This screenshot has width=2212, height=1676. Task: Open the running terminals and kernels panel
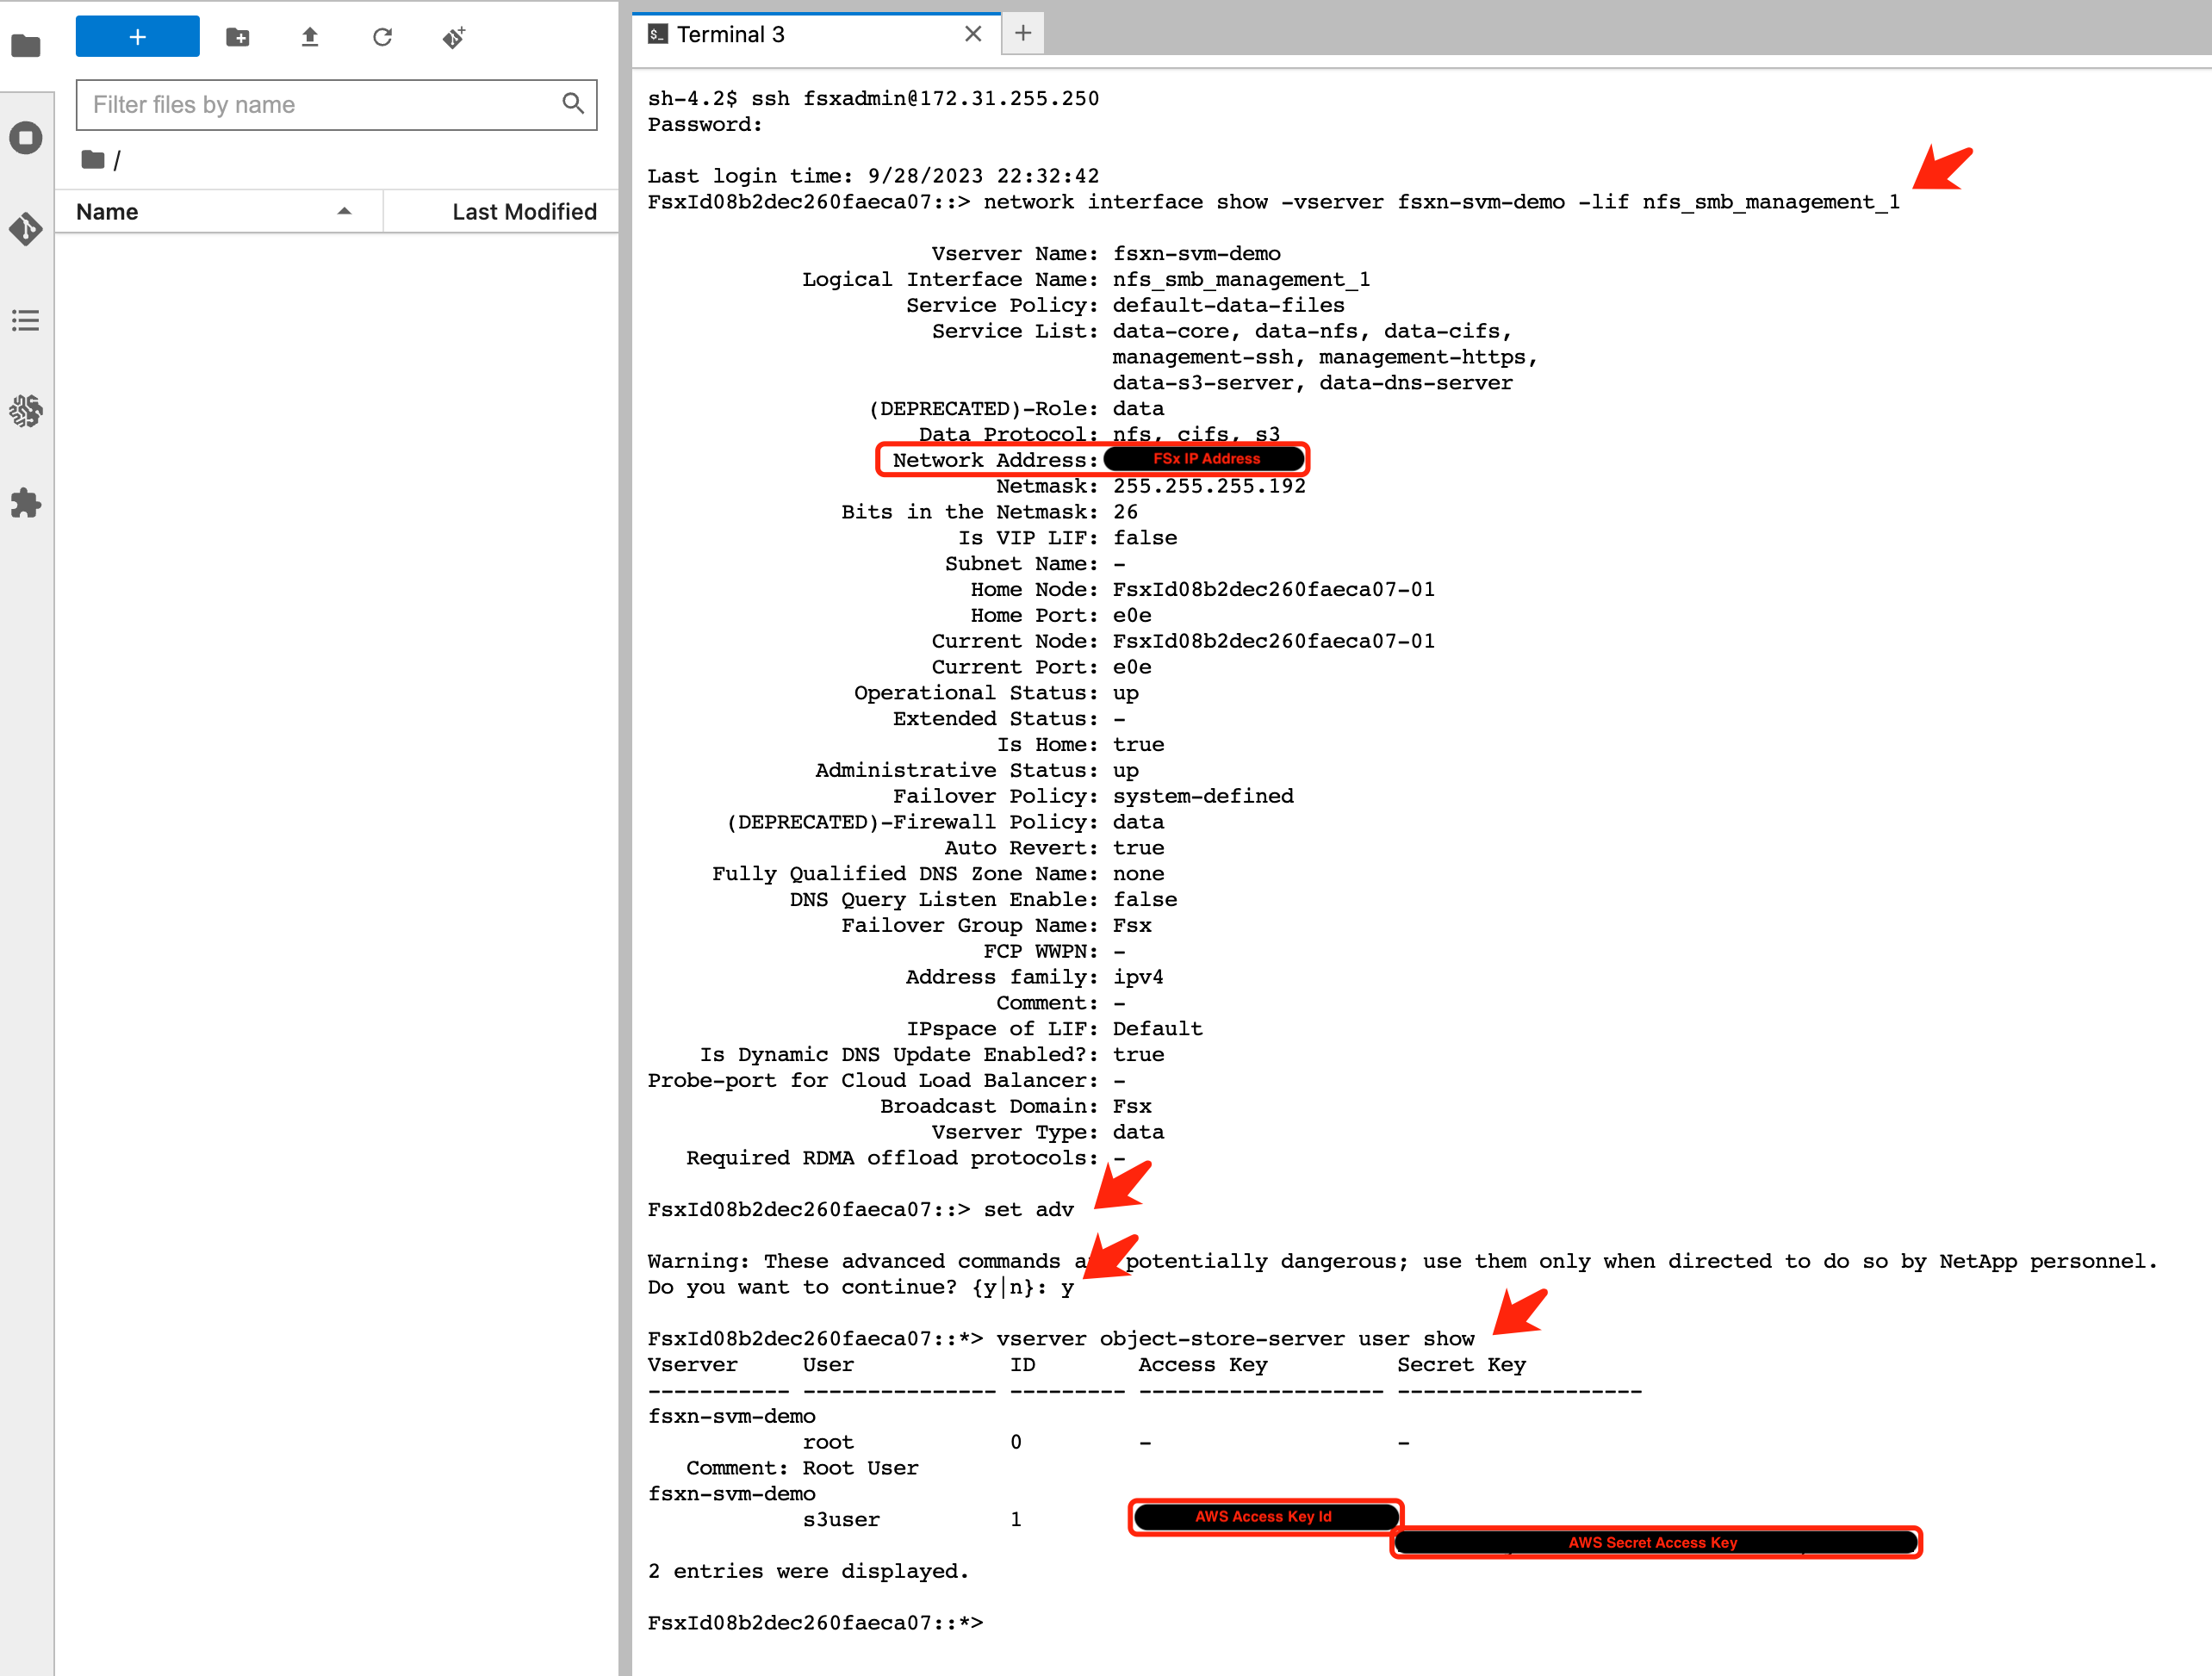[26, 137]
